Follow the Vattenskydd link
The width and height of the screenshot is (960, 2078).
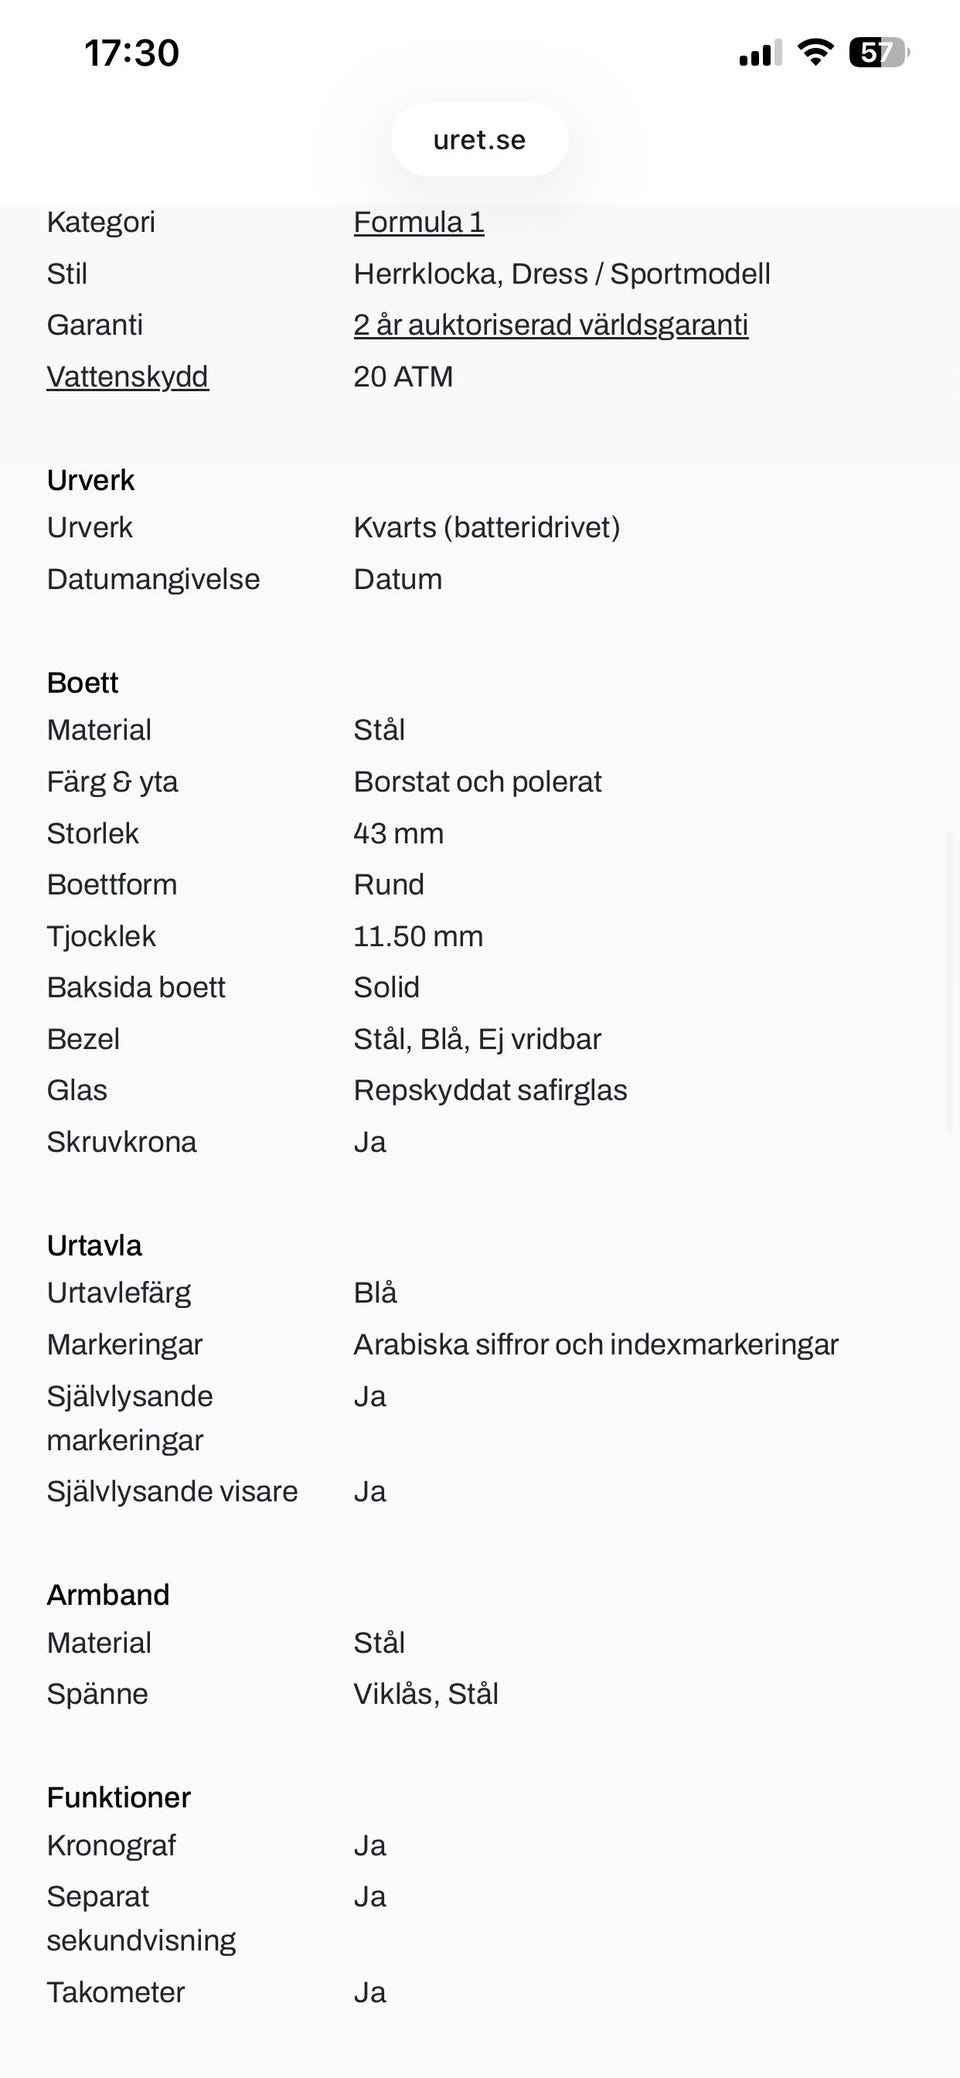127,377
